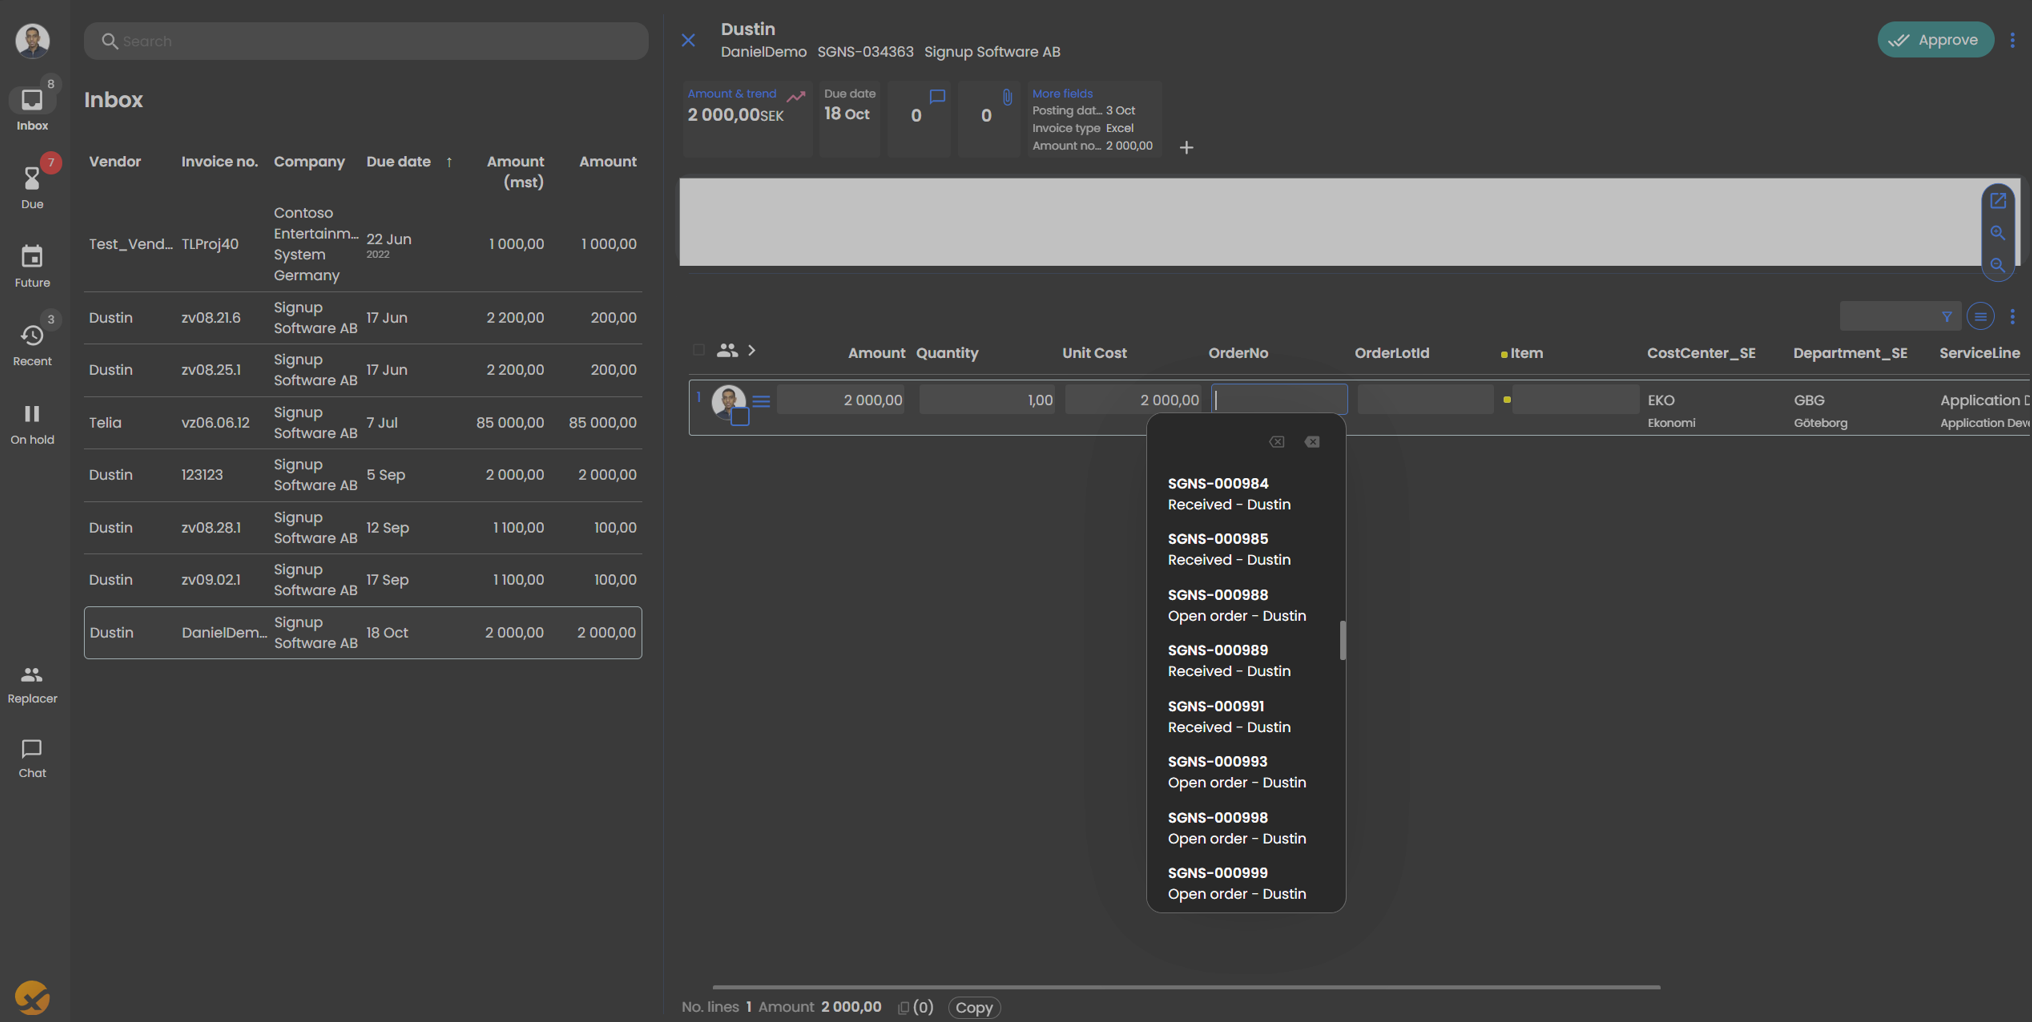Toggle the circled line layout button
Screen dimensions: 2032x1022
(1980, 317)
